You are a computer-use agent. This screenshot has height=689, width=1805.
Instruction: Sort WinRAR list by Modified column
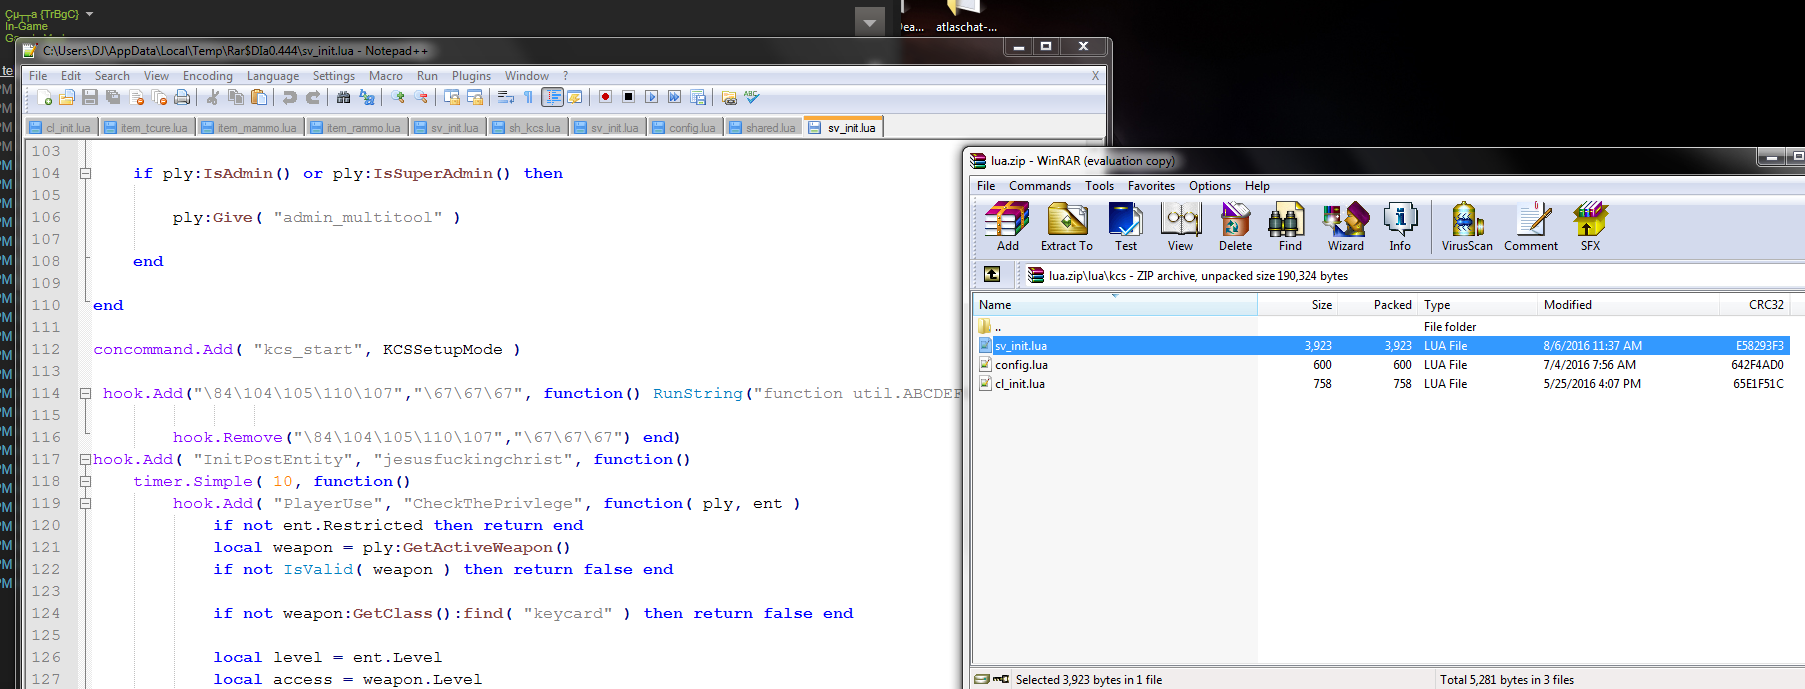click(x=1628, y=305)
